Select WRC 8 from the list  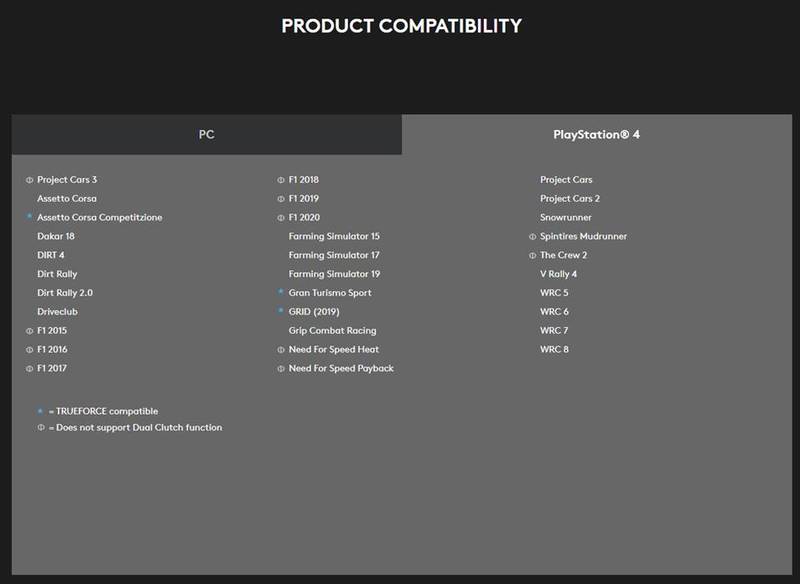554,349
